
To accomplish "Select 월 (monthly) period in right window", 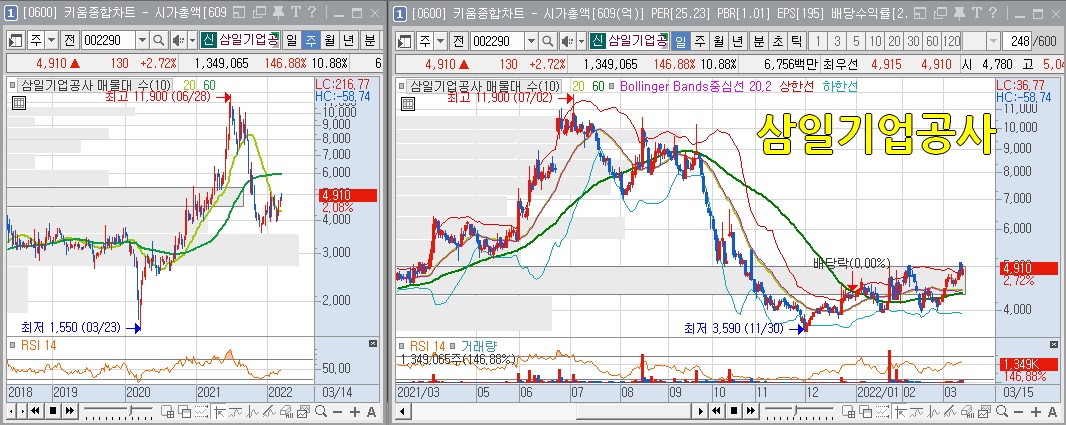I will (718, 41).
